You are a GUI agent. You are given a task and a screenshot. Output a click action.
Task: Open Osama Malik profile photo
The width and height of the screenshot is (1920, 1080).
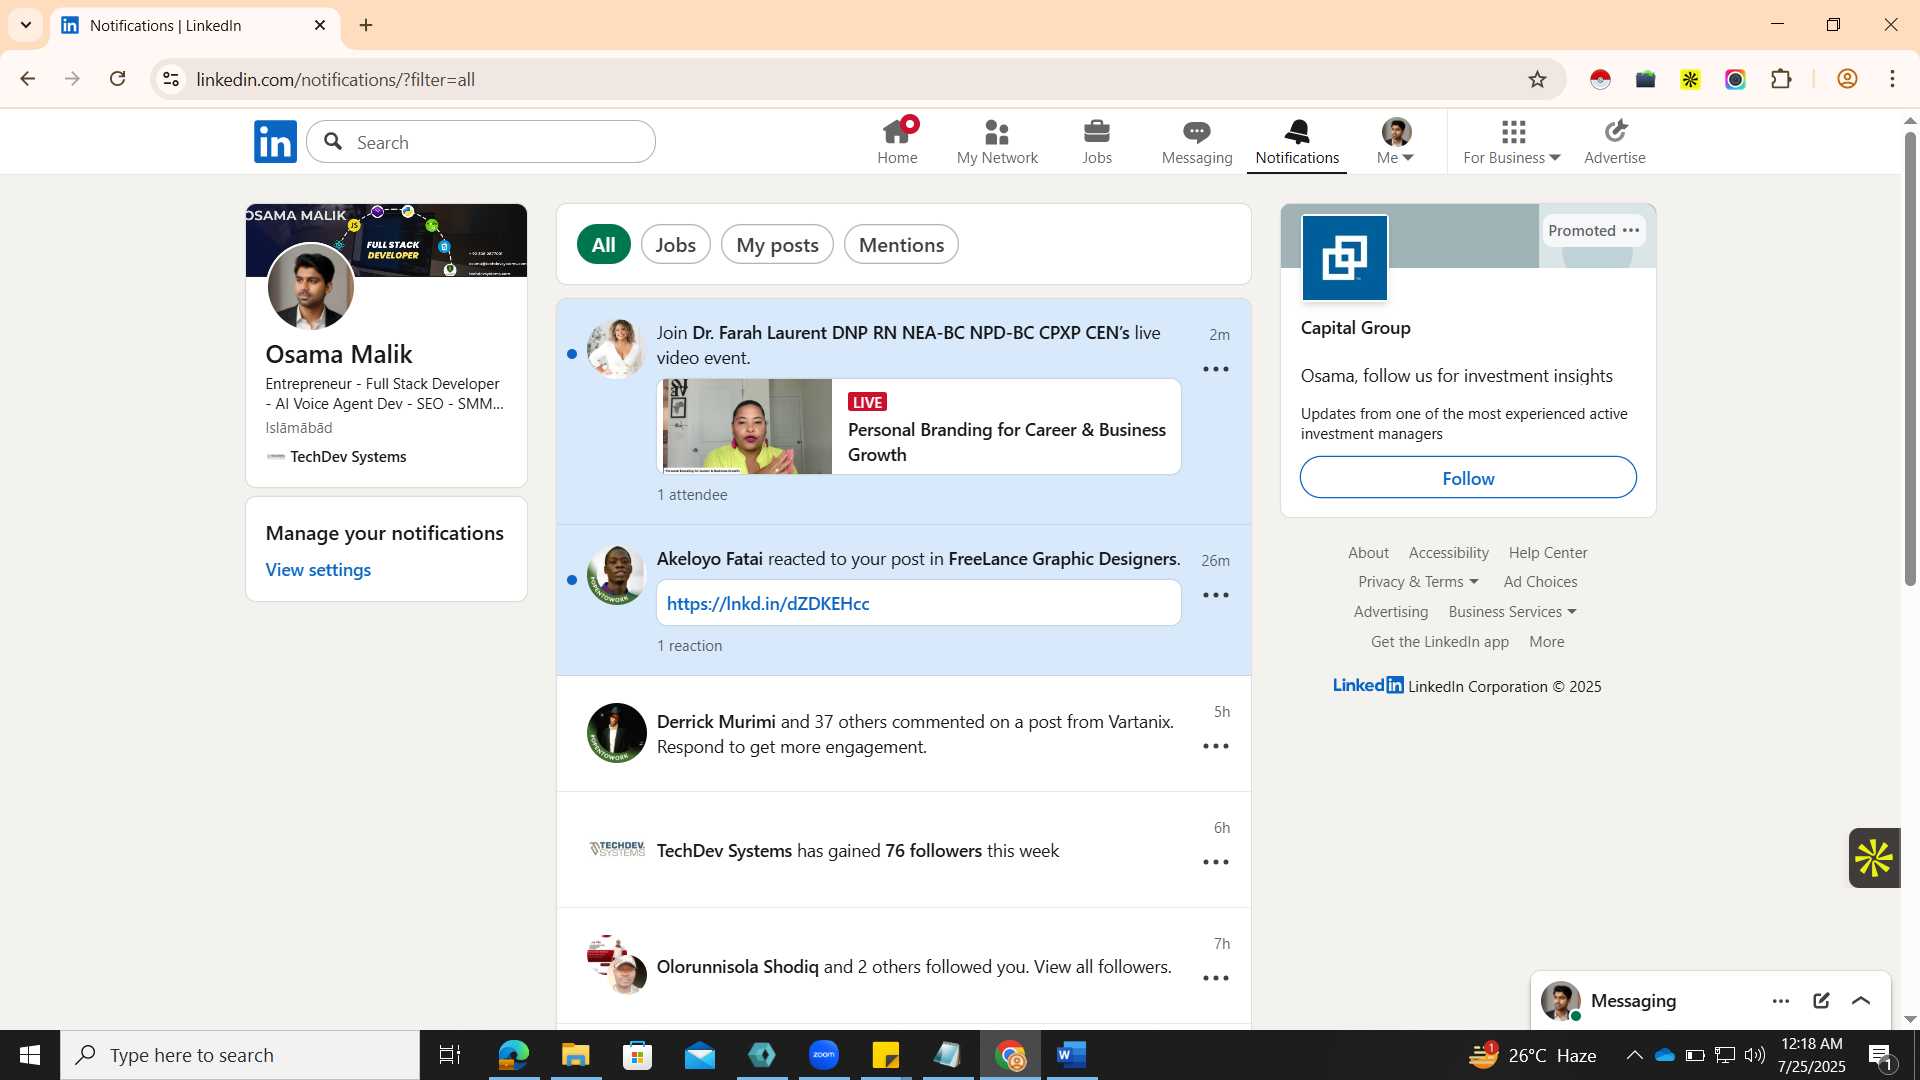310,287
